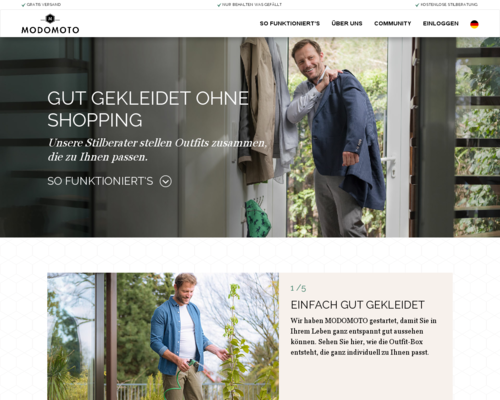Click the checkmark beside Gratis Versand
500x400 pixels.
pos(23,5)
